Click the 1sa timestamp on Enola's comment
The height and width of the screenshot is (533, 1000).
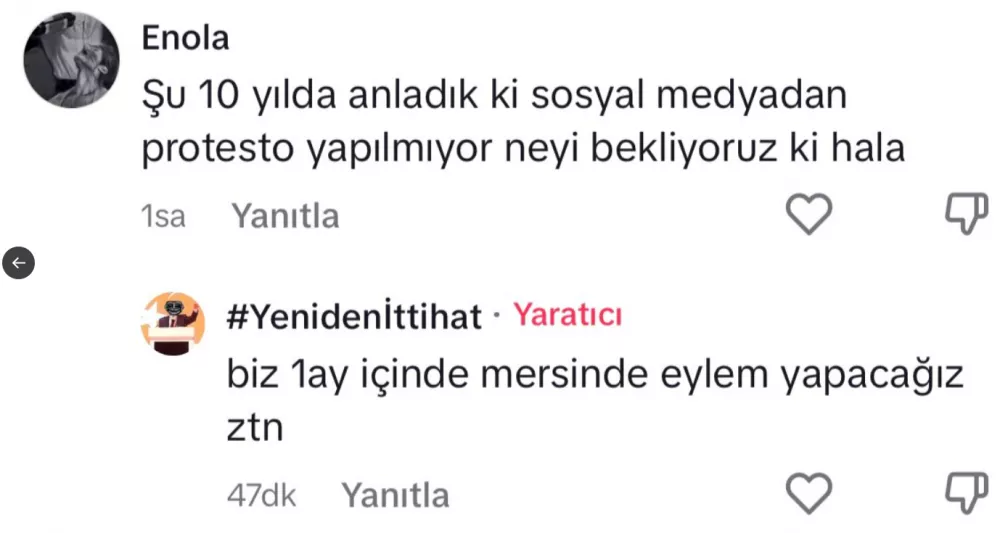164,216
